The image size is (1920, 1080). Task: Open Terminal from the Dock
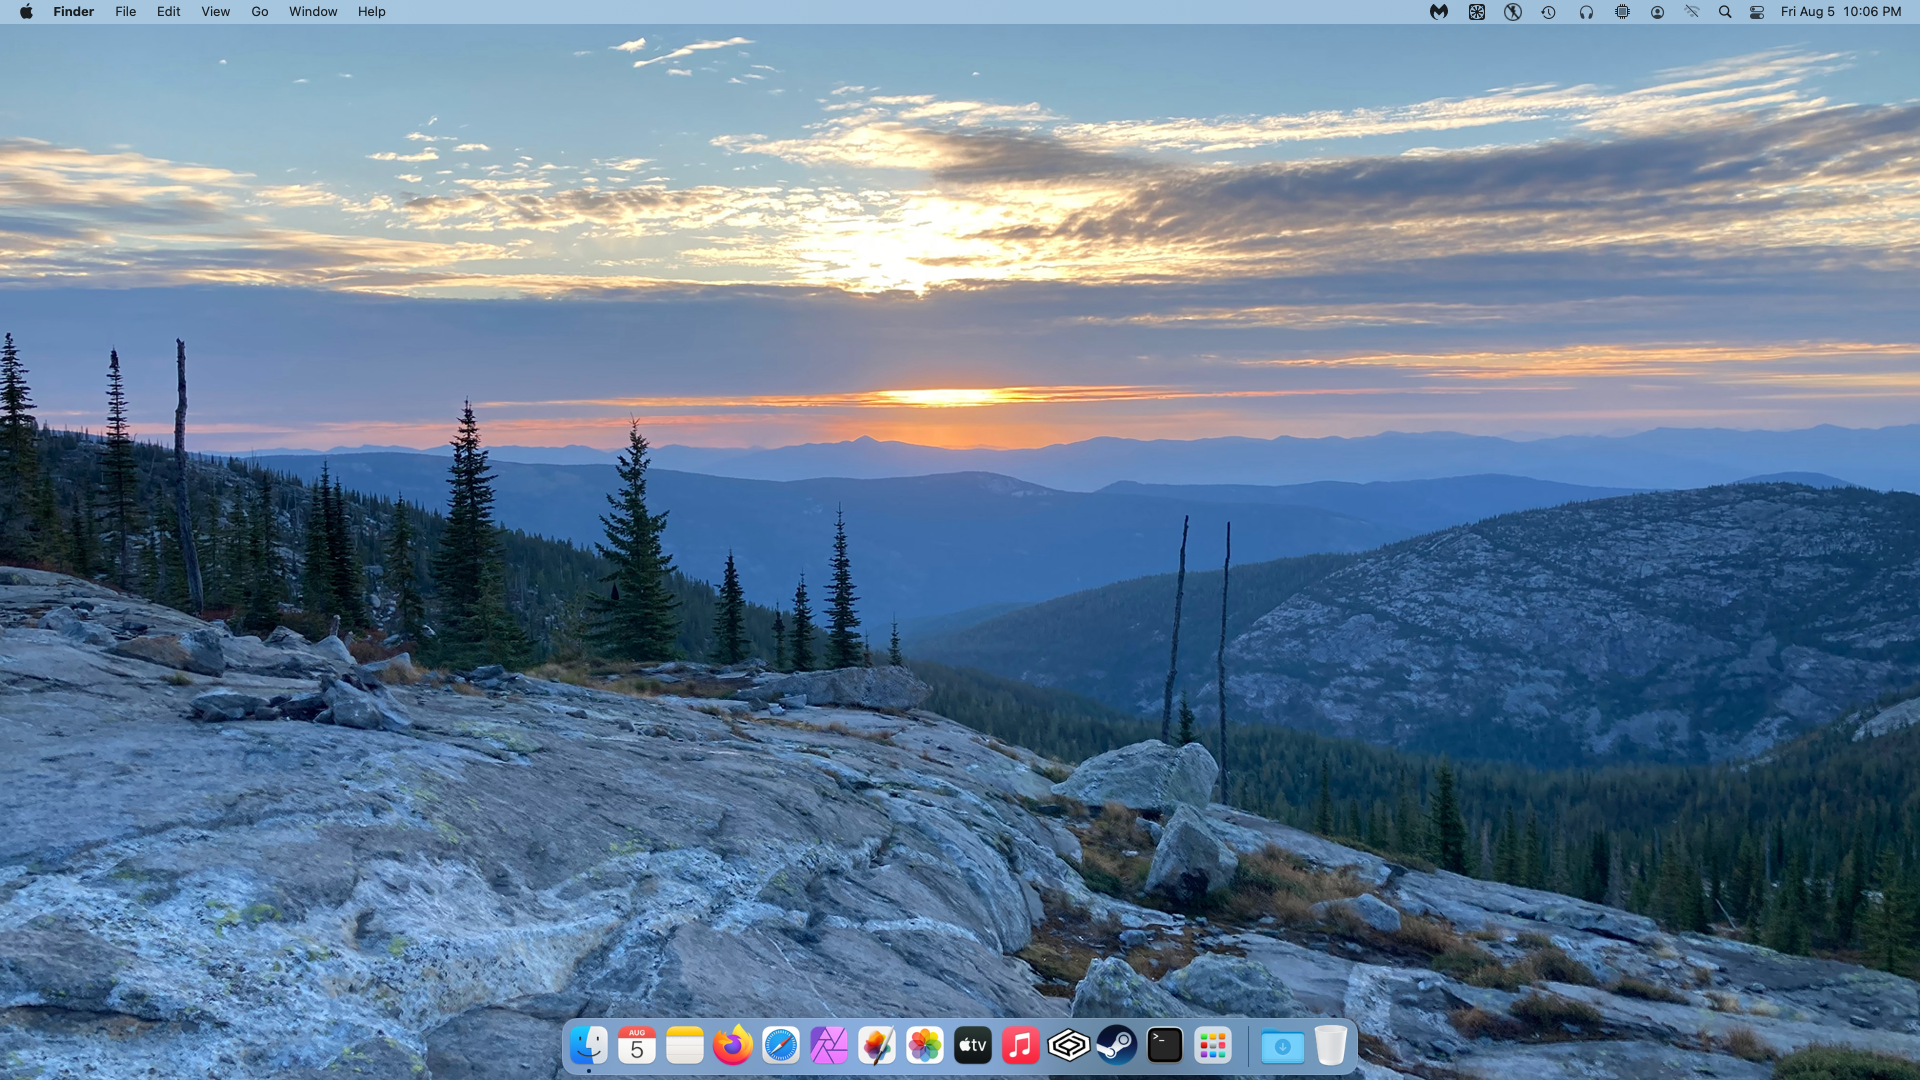point(1165,1046)
